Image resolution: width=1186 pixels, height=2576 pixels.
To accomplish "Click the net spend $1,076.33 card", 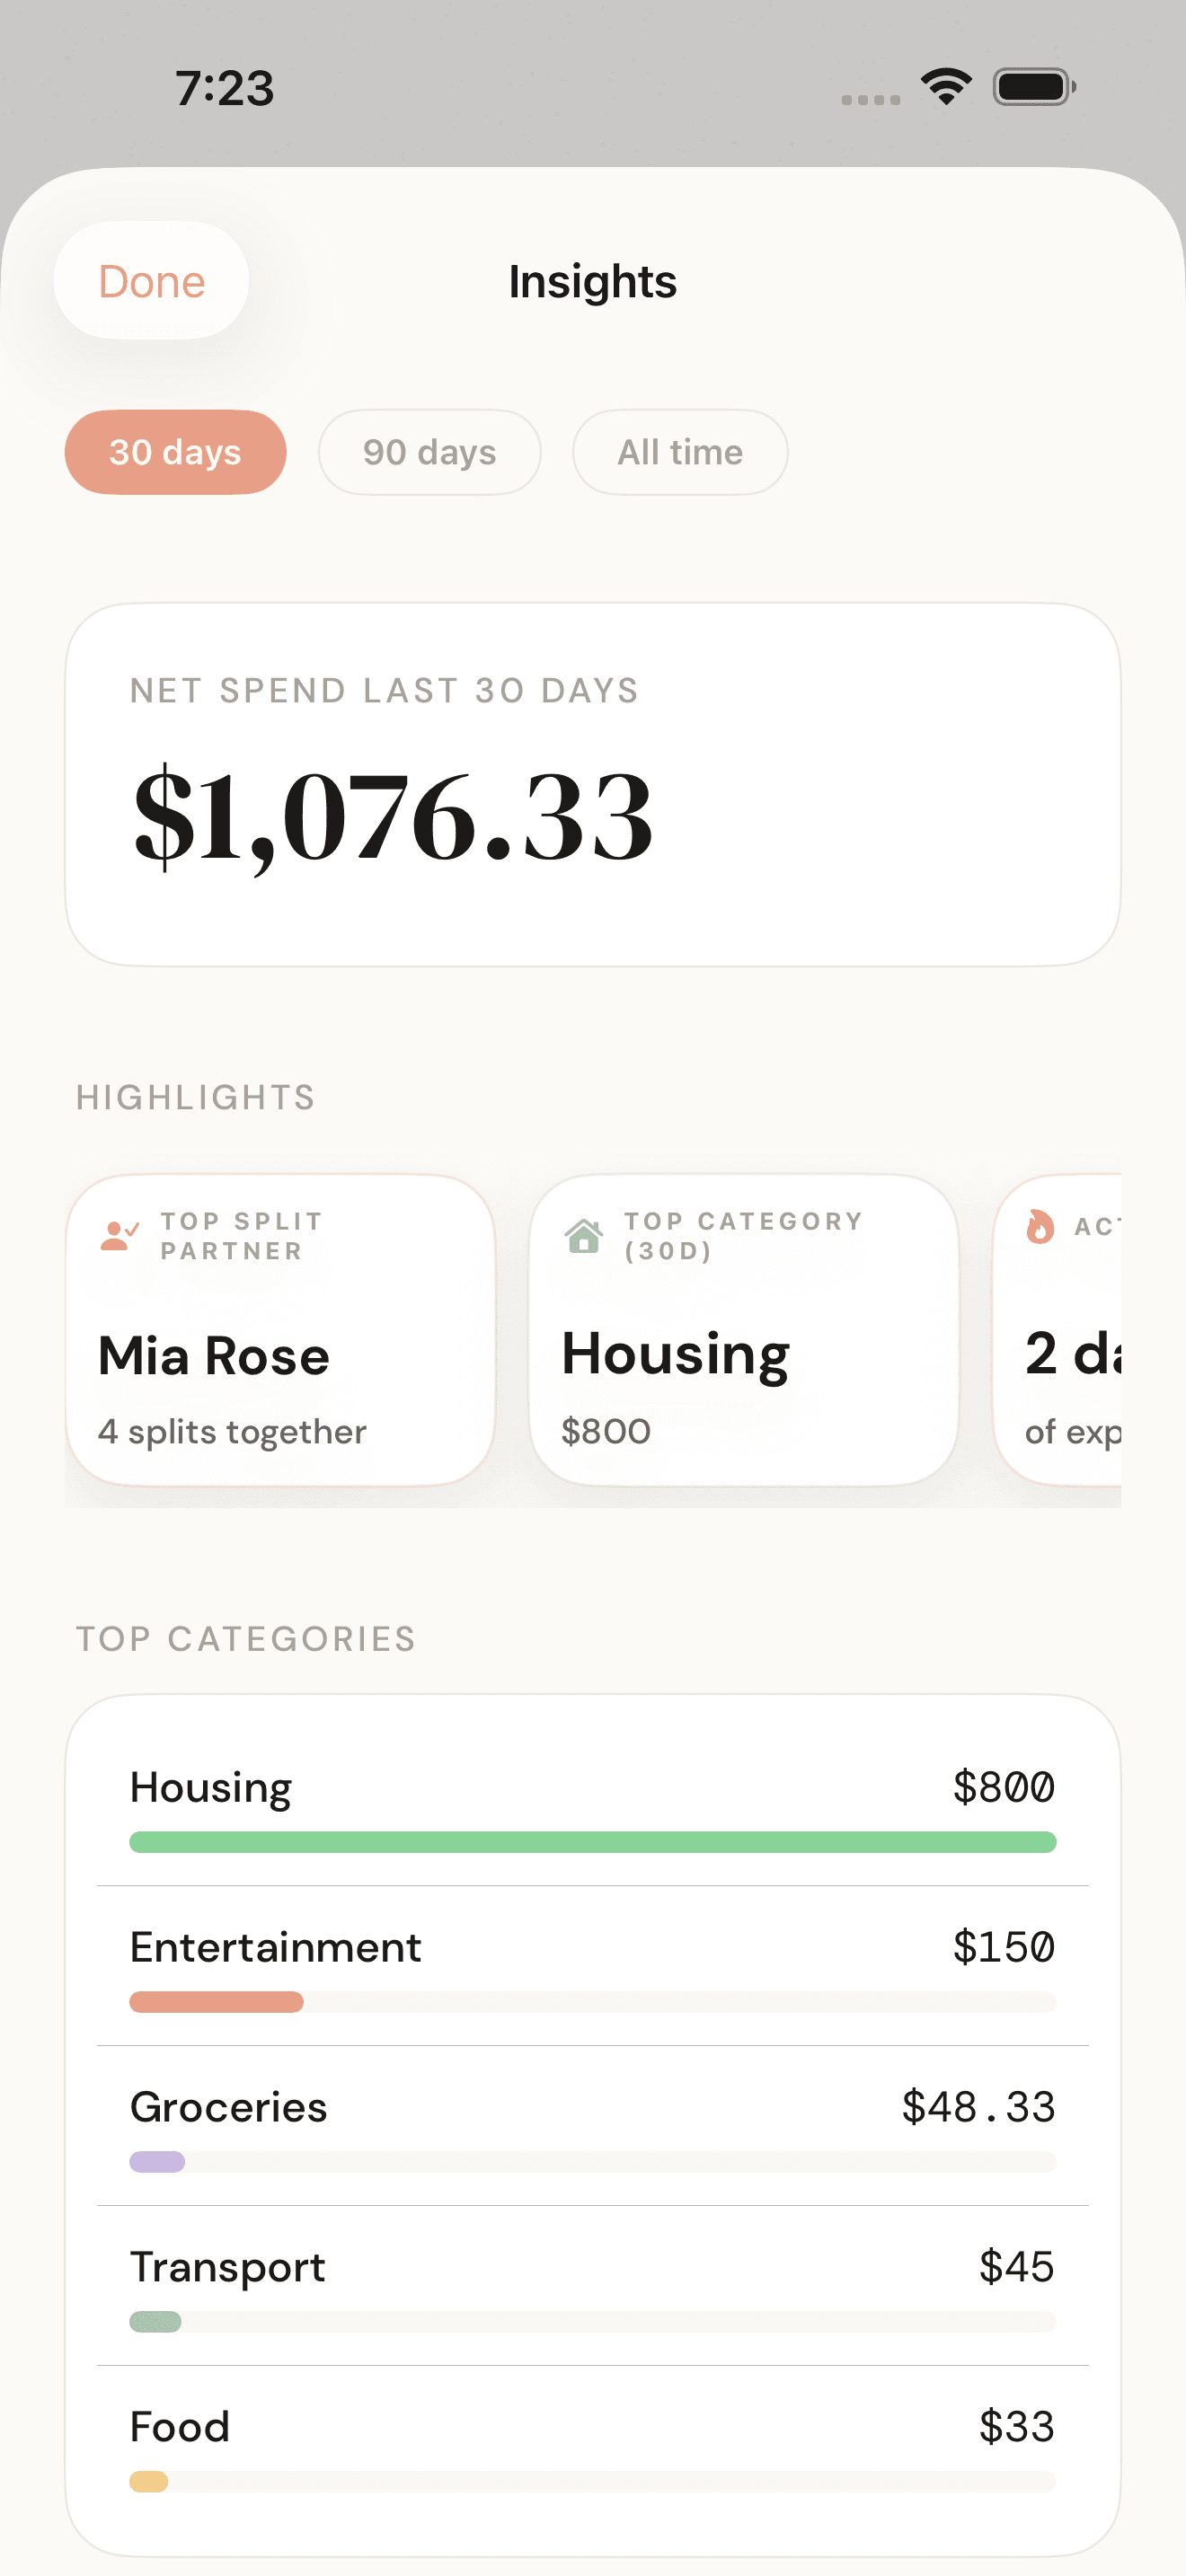I will pos(593,784).
